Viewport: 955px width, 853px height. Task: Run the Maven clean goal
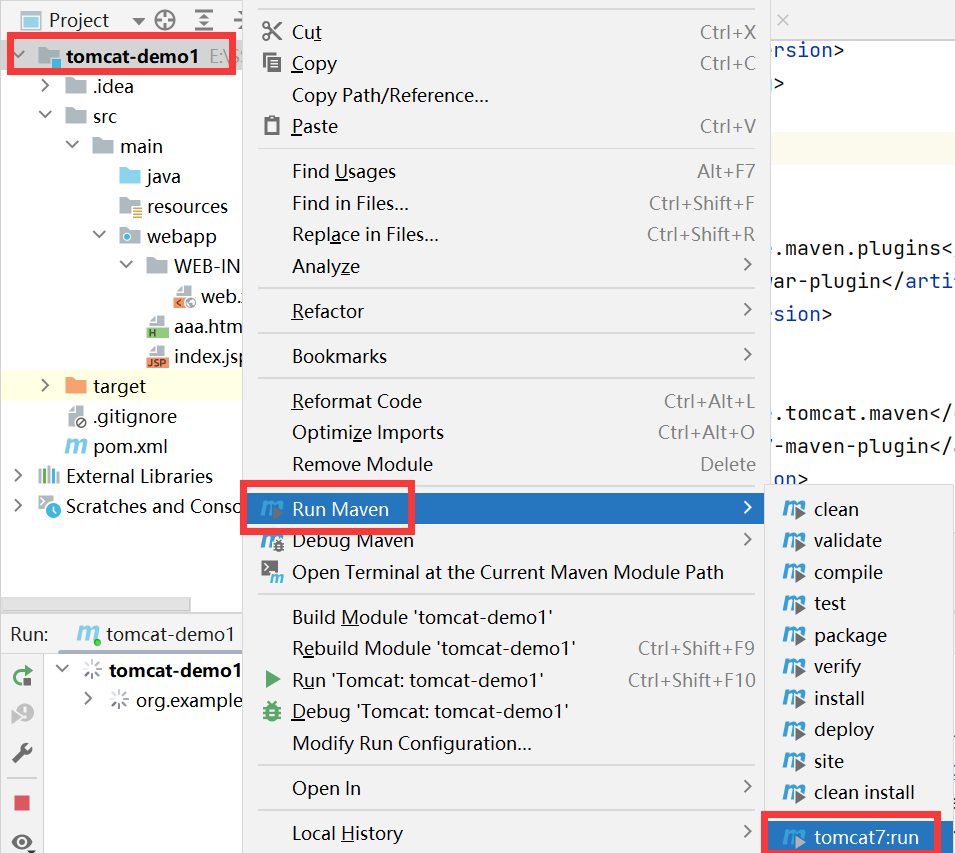(859, 509)
